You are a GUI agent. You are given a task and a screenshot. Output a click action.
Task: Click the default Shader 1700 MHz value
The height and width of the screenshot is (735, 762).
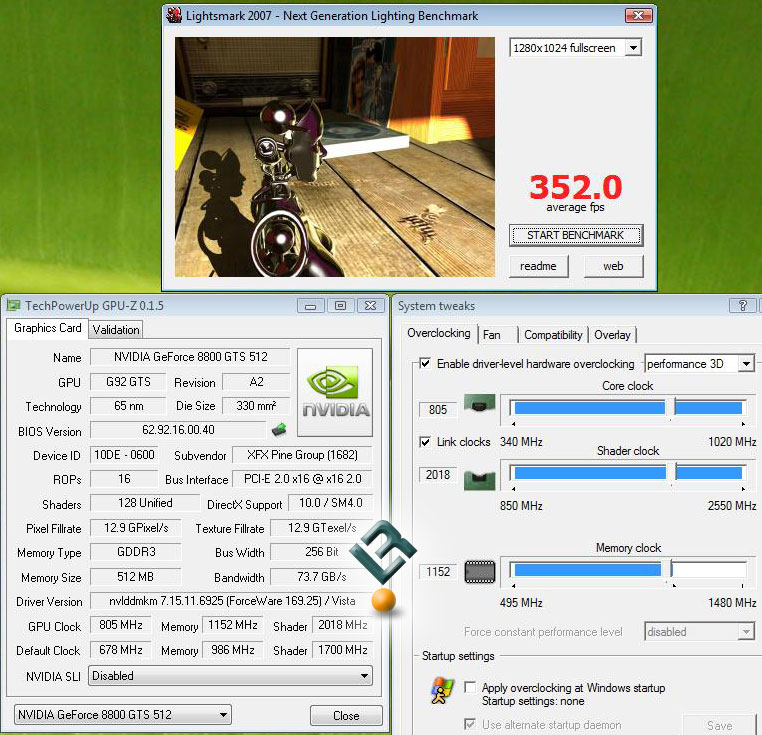pos(343,650)
